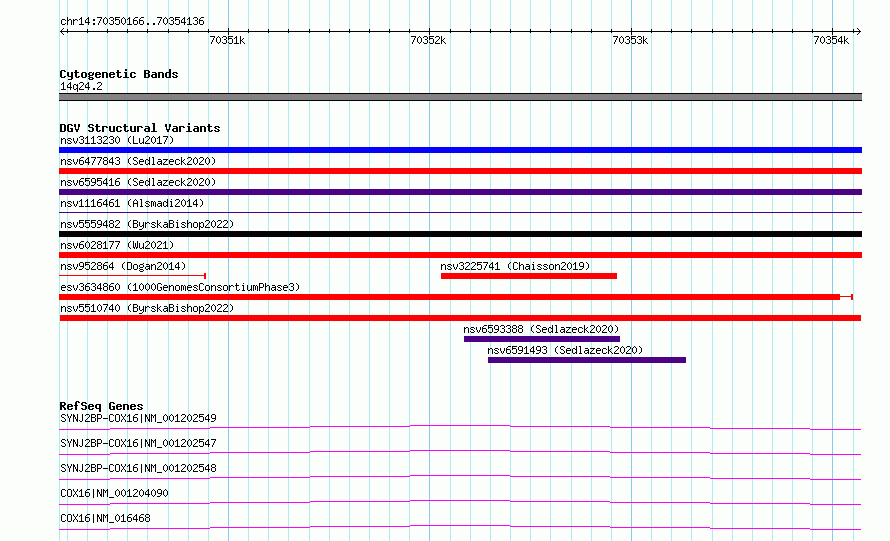Open the nsv6593388 (Sedlazeck2020) label

541,329
